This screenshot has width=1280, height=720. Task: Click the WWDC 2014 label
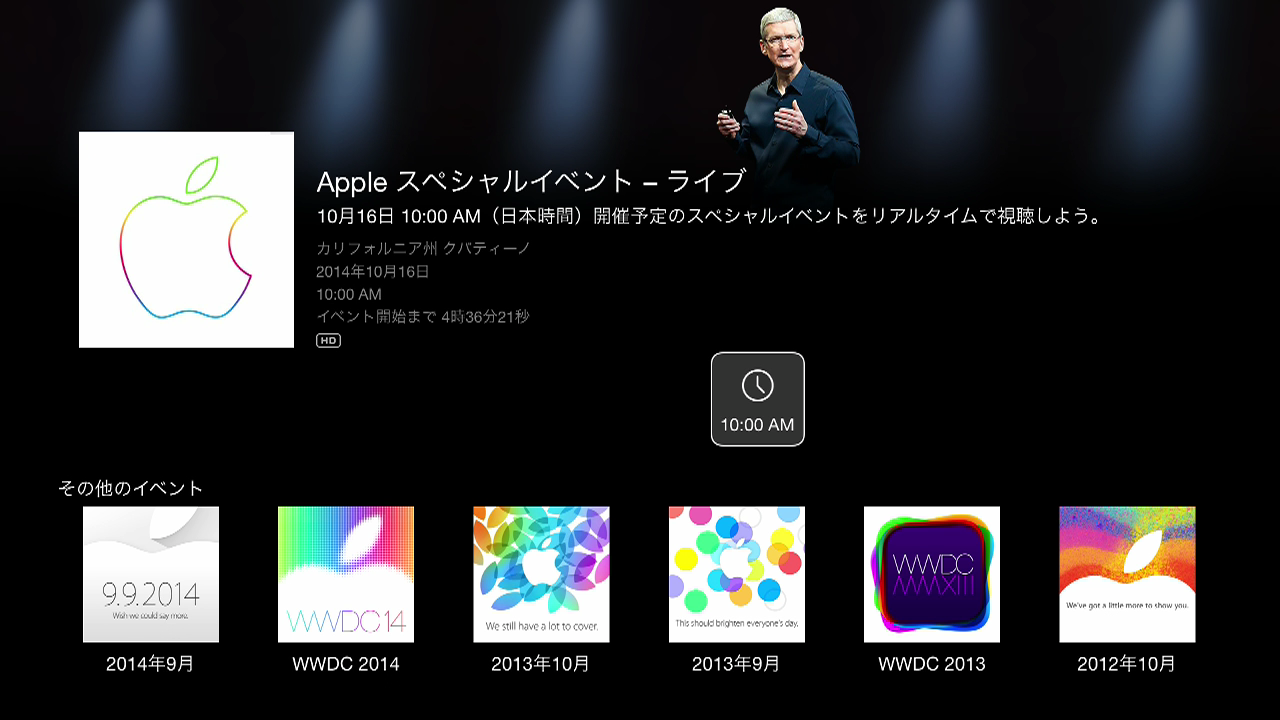point(346,664)
